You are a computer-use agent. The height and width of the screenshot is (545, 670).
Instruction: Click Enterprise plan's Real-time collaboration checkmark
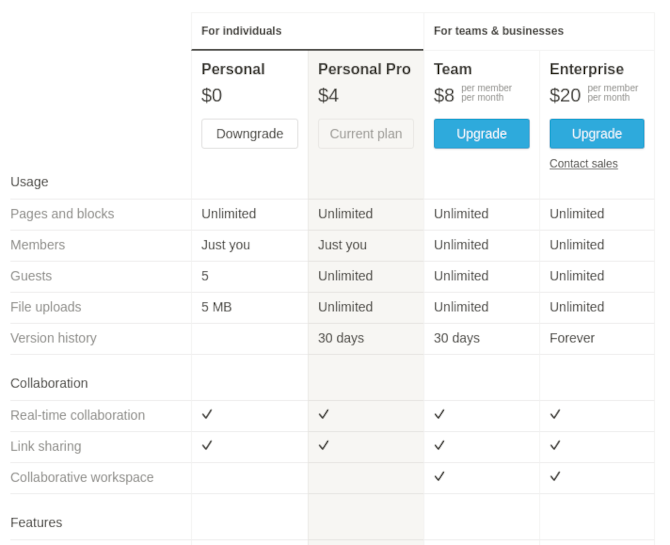pos(555,414)
